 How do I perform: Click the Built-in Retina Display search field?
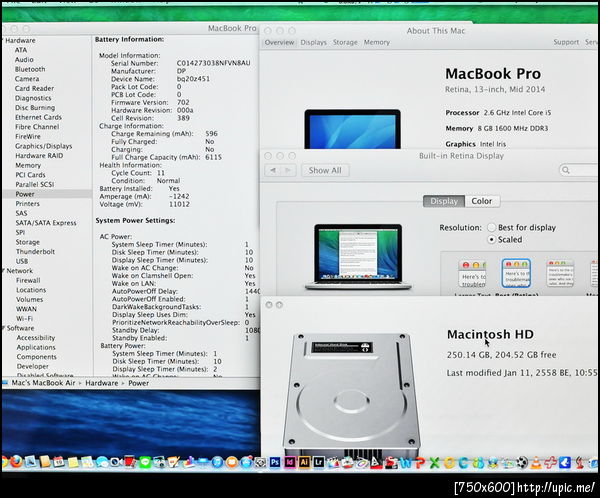pos(579,170)
